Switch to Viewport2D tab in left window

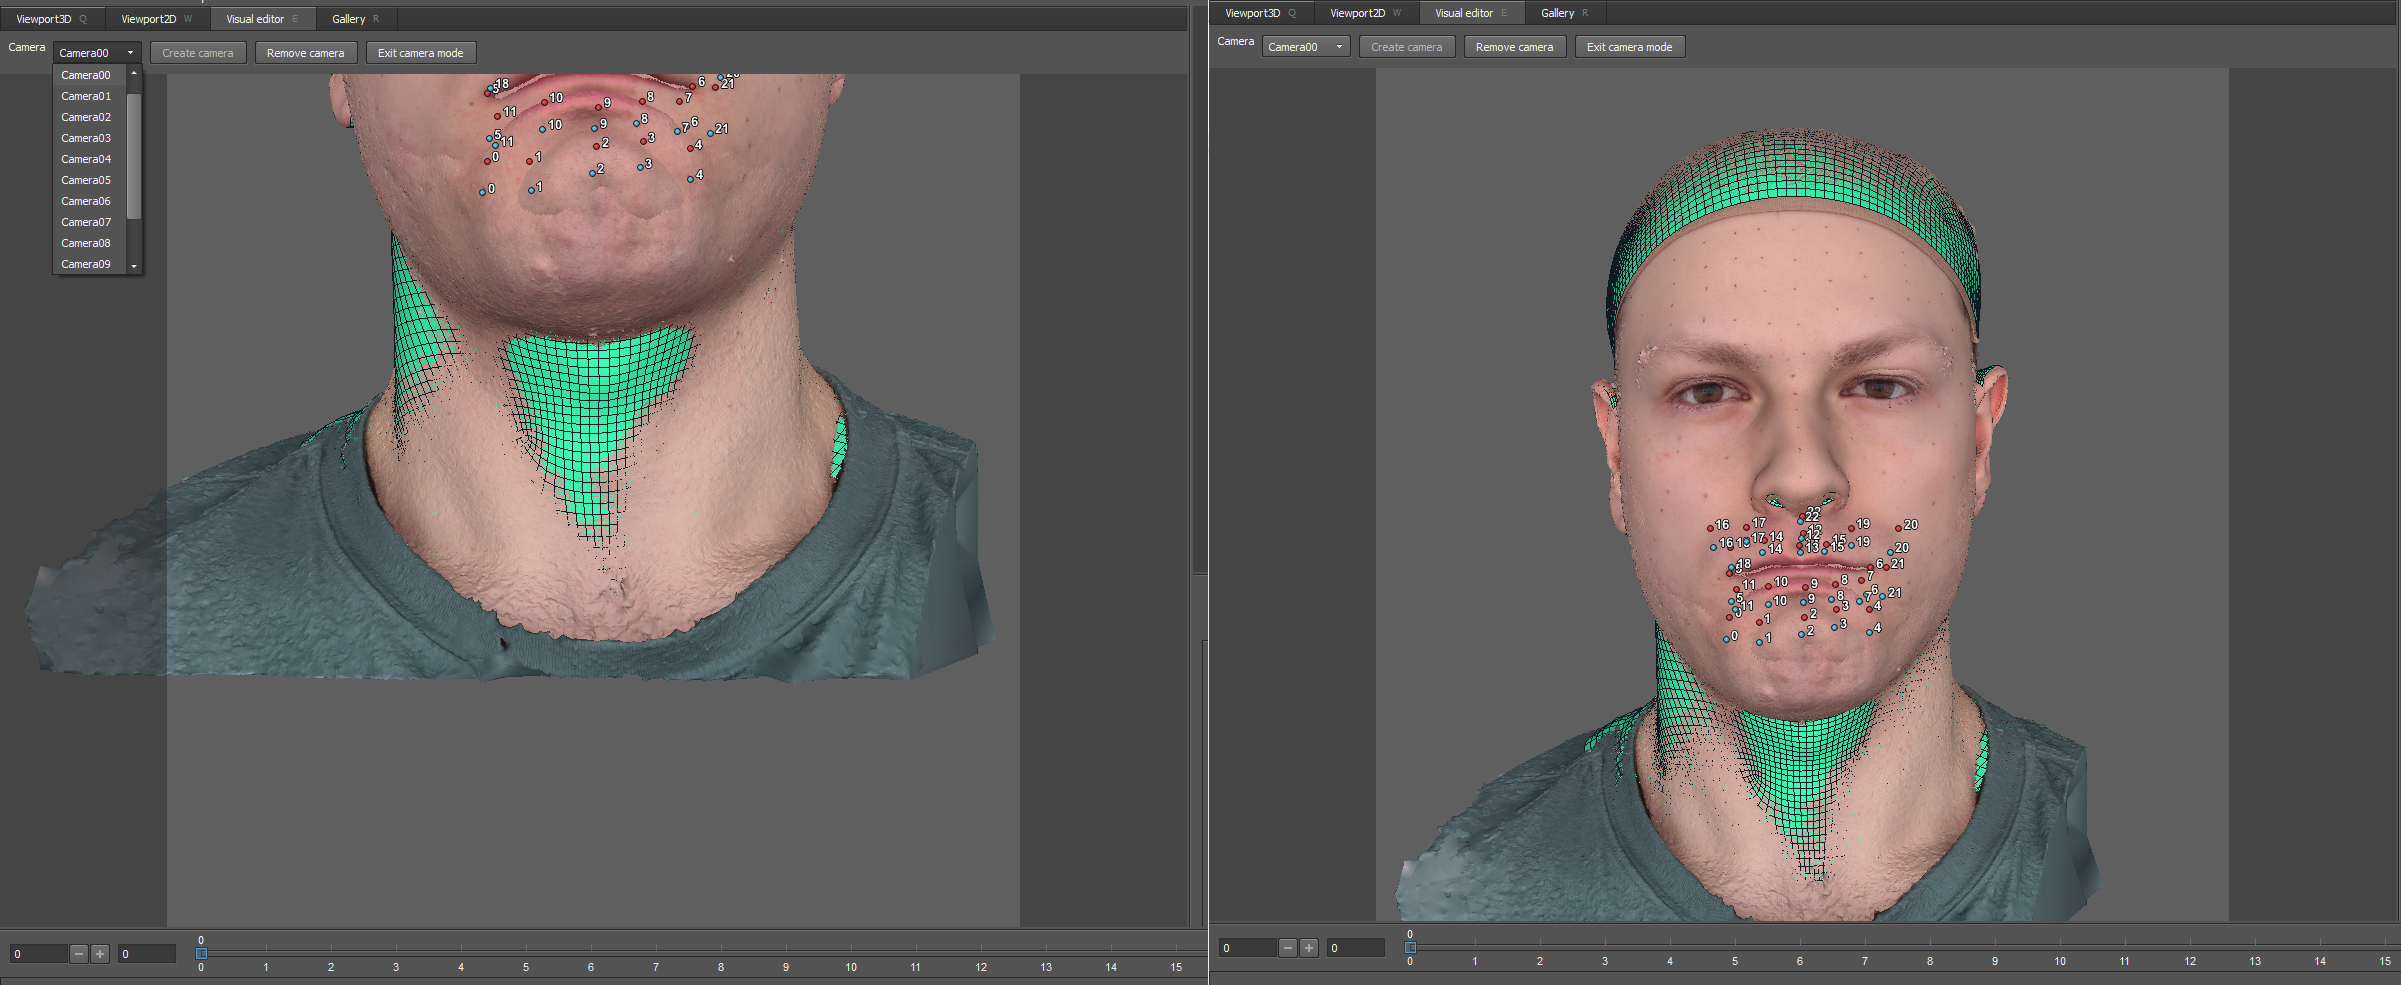pos(156,19)
